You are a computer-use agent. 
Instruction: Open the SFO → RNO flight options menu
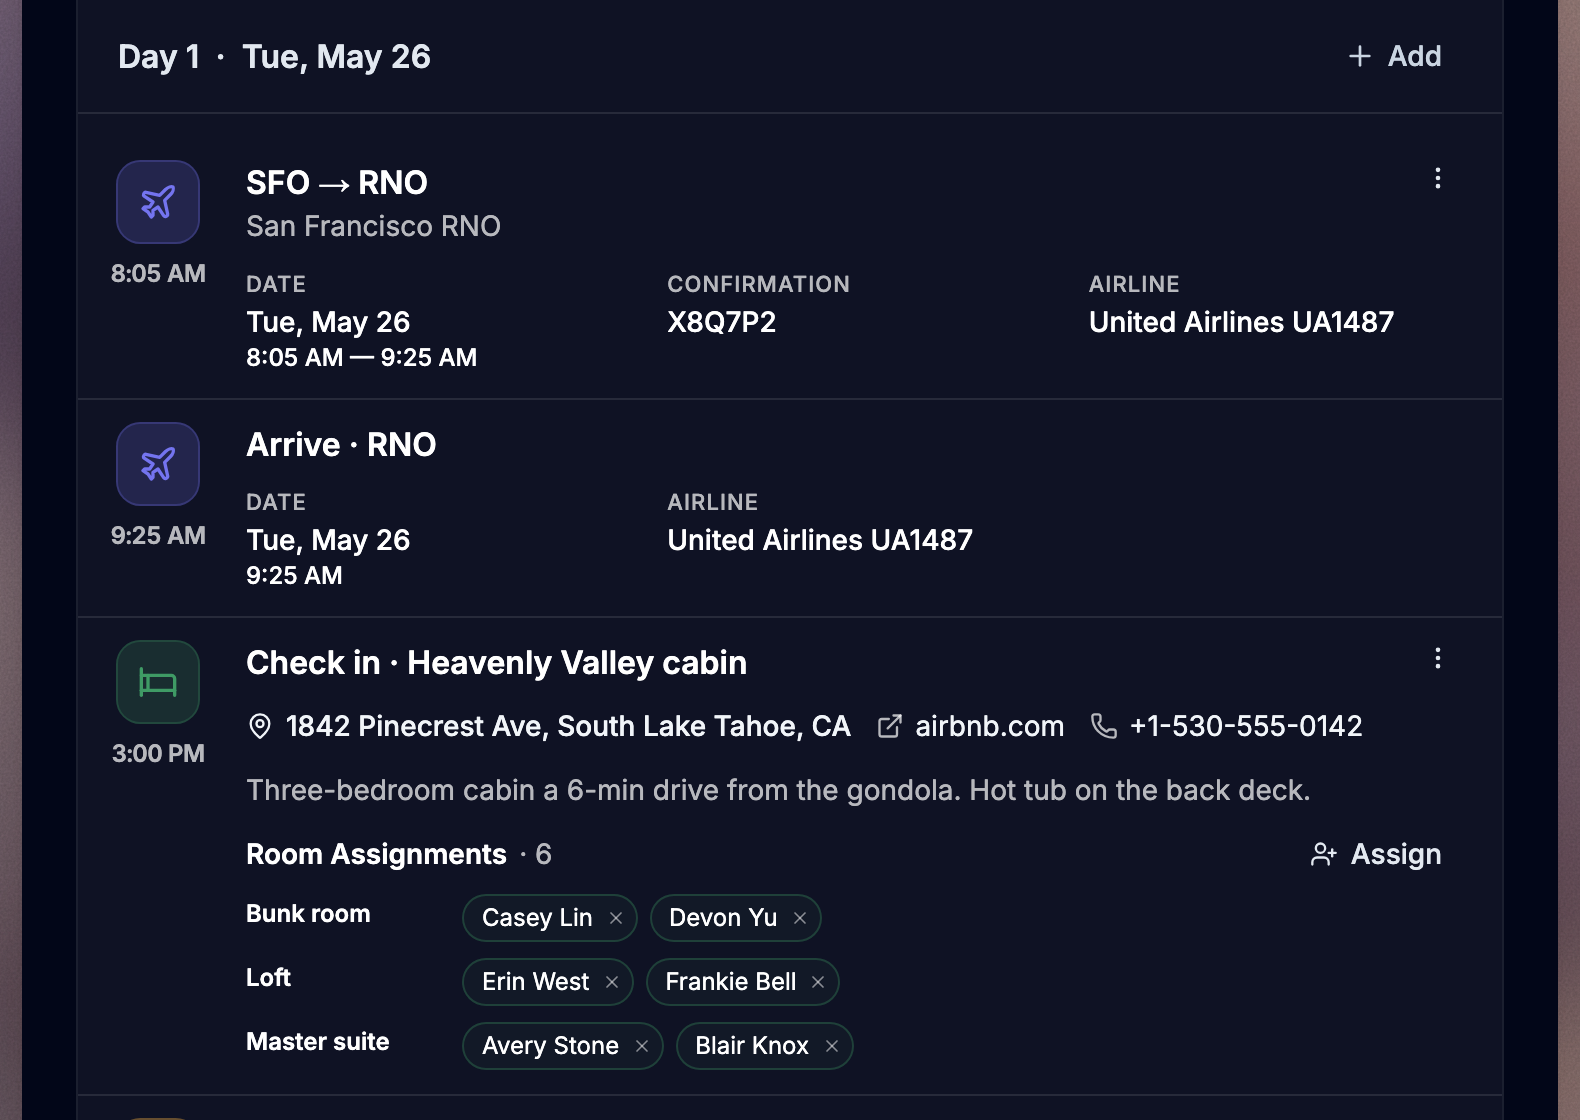tap(1438, 178)
